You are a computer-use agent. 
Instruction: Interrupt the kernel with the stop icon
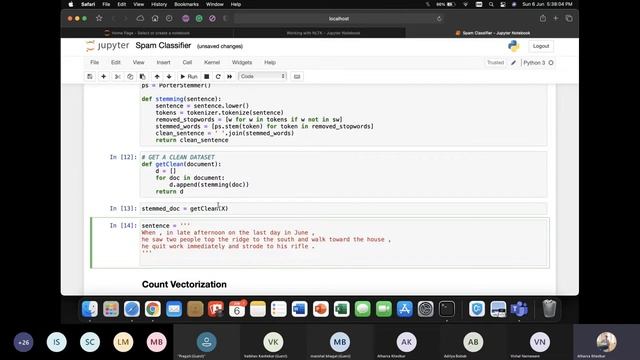coord(207,76)
